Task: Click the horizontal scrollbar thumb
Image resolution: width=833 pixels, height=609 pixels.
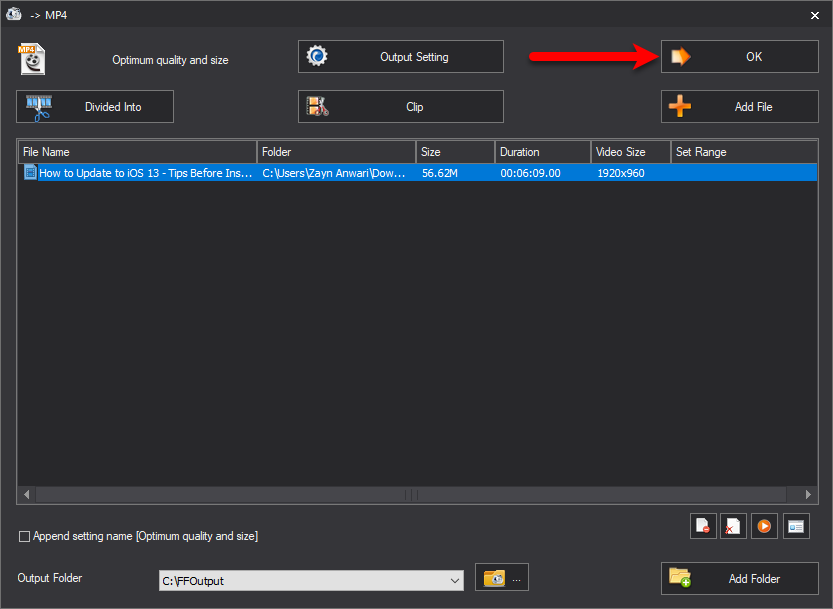Action: (411, 495)
